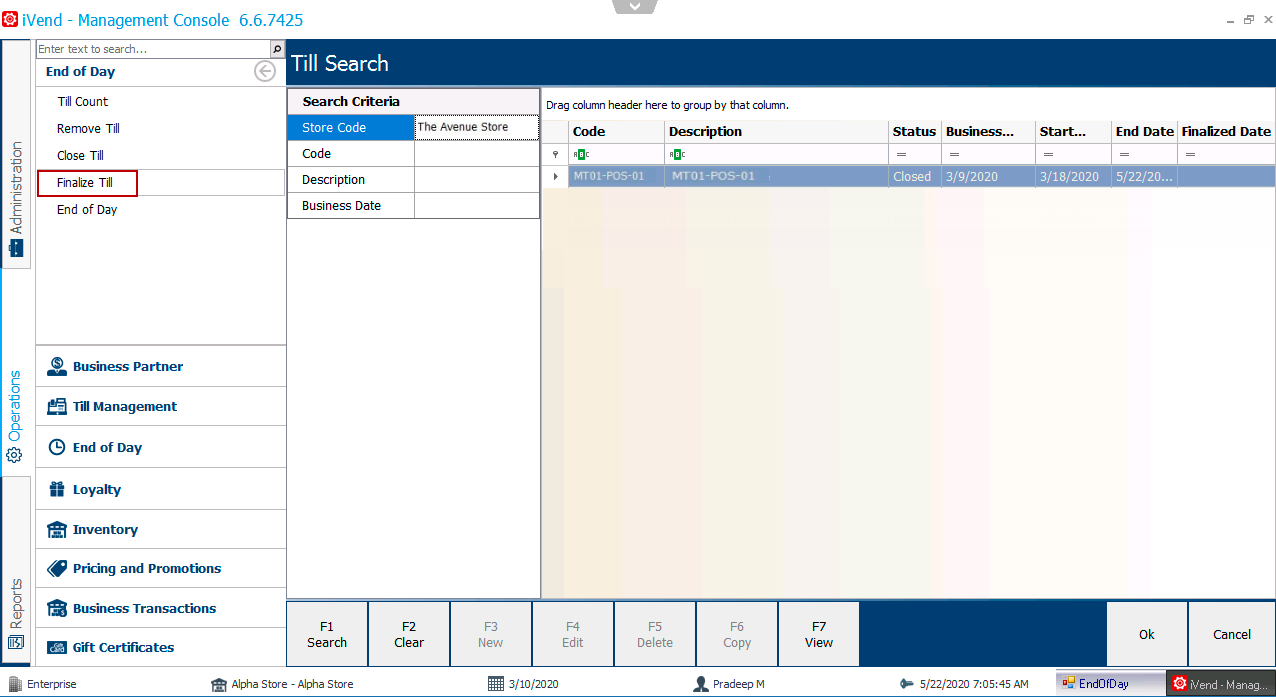Screen dimensions: 1276x697
Task: Expand the MT01-POS-01 row indicator arrow
Action: coord(555,176)
